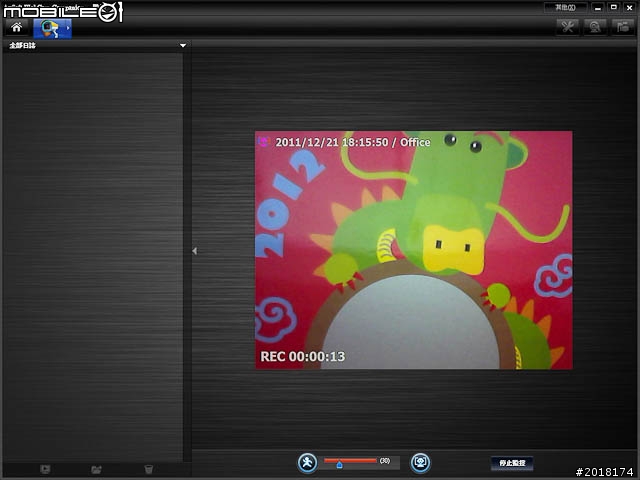Viewport: 640px width, 480px height.
Task: Open the log folder icon in the bottom-left bar
Action: click(96, 469)
